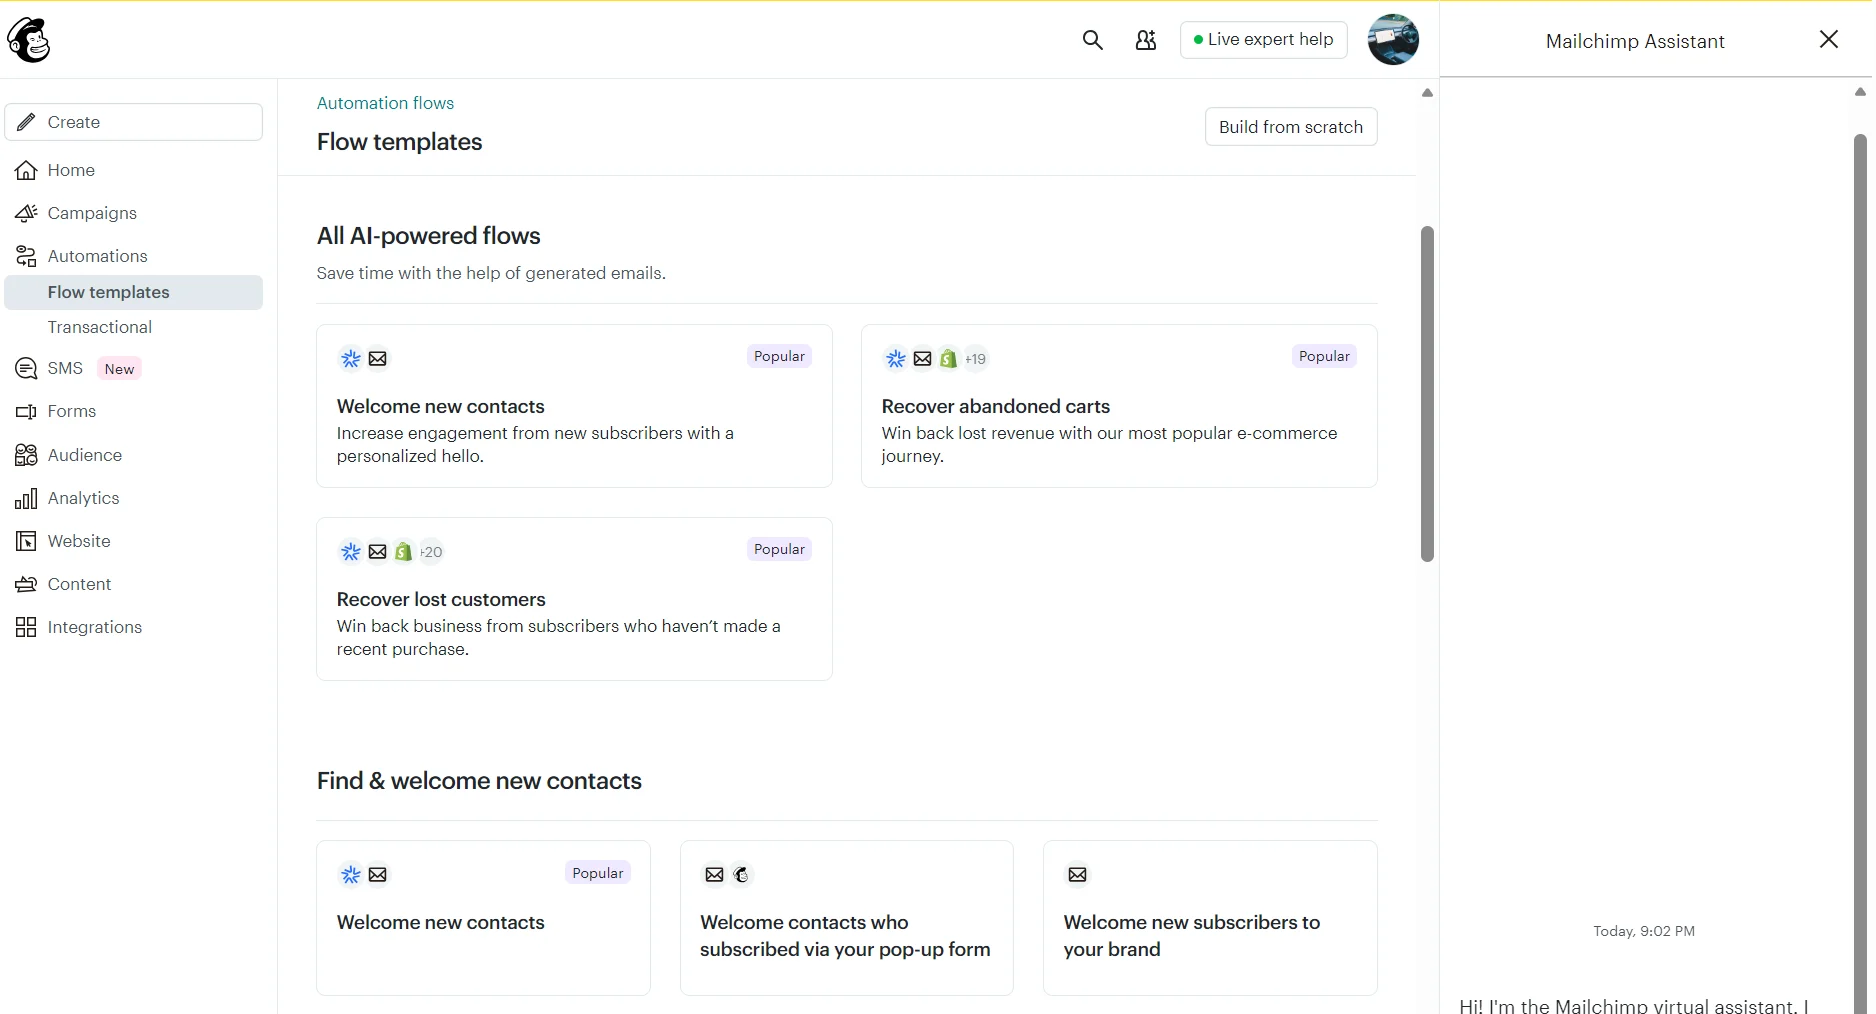The height and width of the screenshot is (1014, 1876).
Task: Click Shopify icon on Recover abandoned carts card
Action: pos(949,358)
